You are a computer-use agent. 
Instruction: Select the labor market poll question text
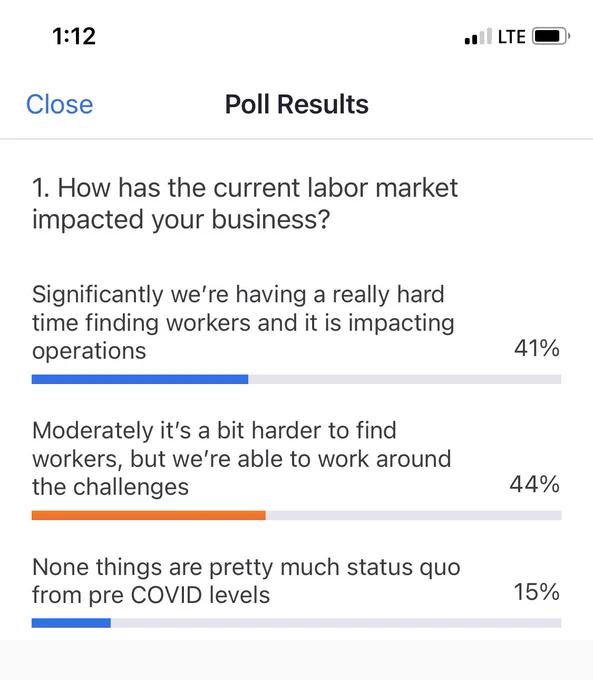click(245, 203)
